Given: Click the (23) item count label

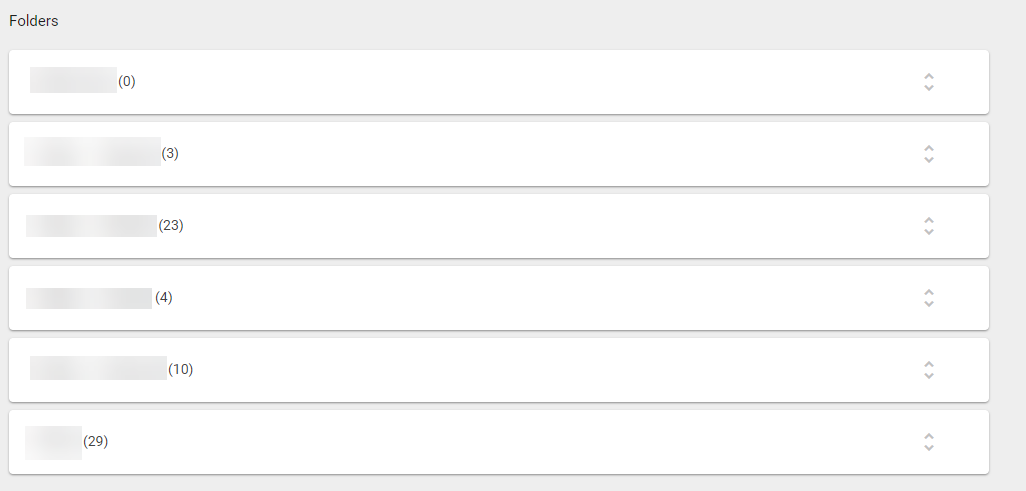Looking at the screenshot, I should (x=171, y=226).
